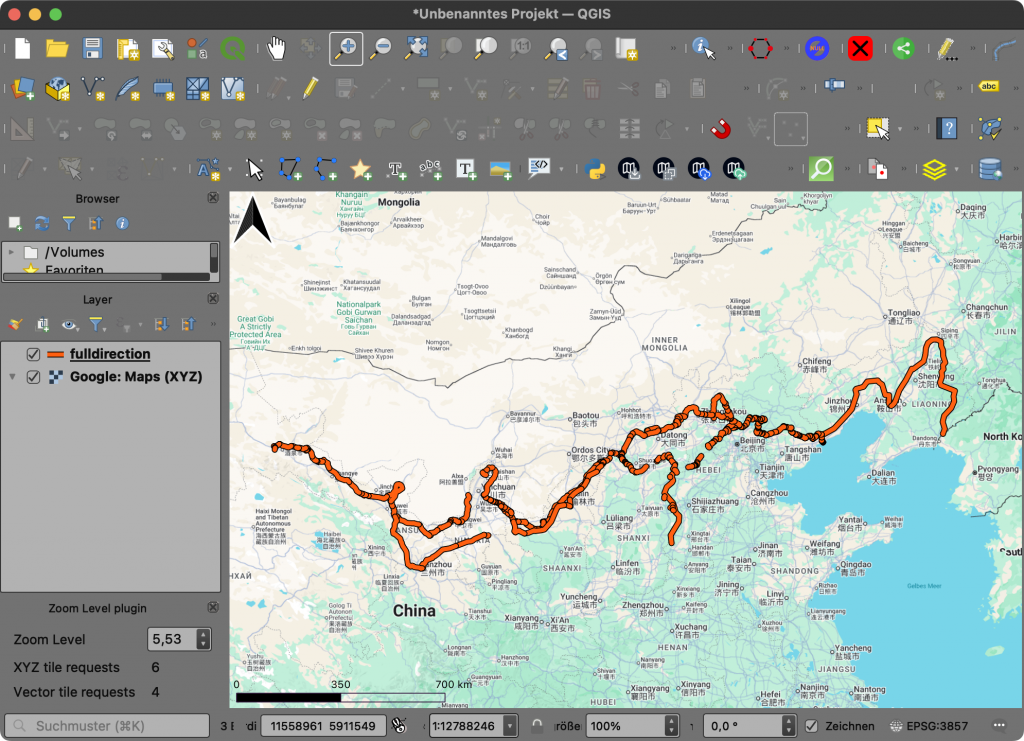Toggle visibility of Google: Maps layer
Screen dimensions: 1024x741
point(33,377)
